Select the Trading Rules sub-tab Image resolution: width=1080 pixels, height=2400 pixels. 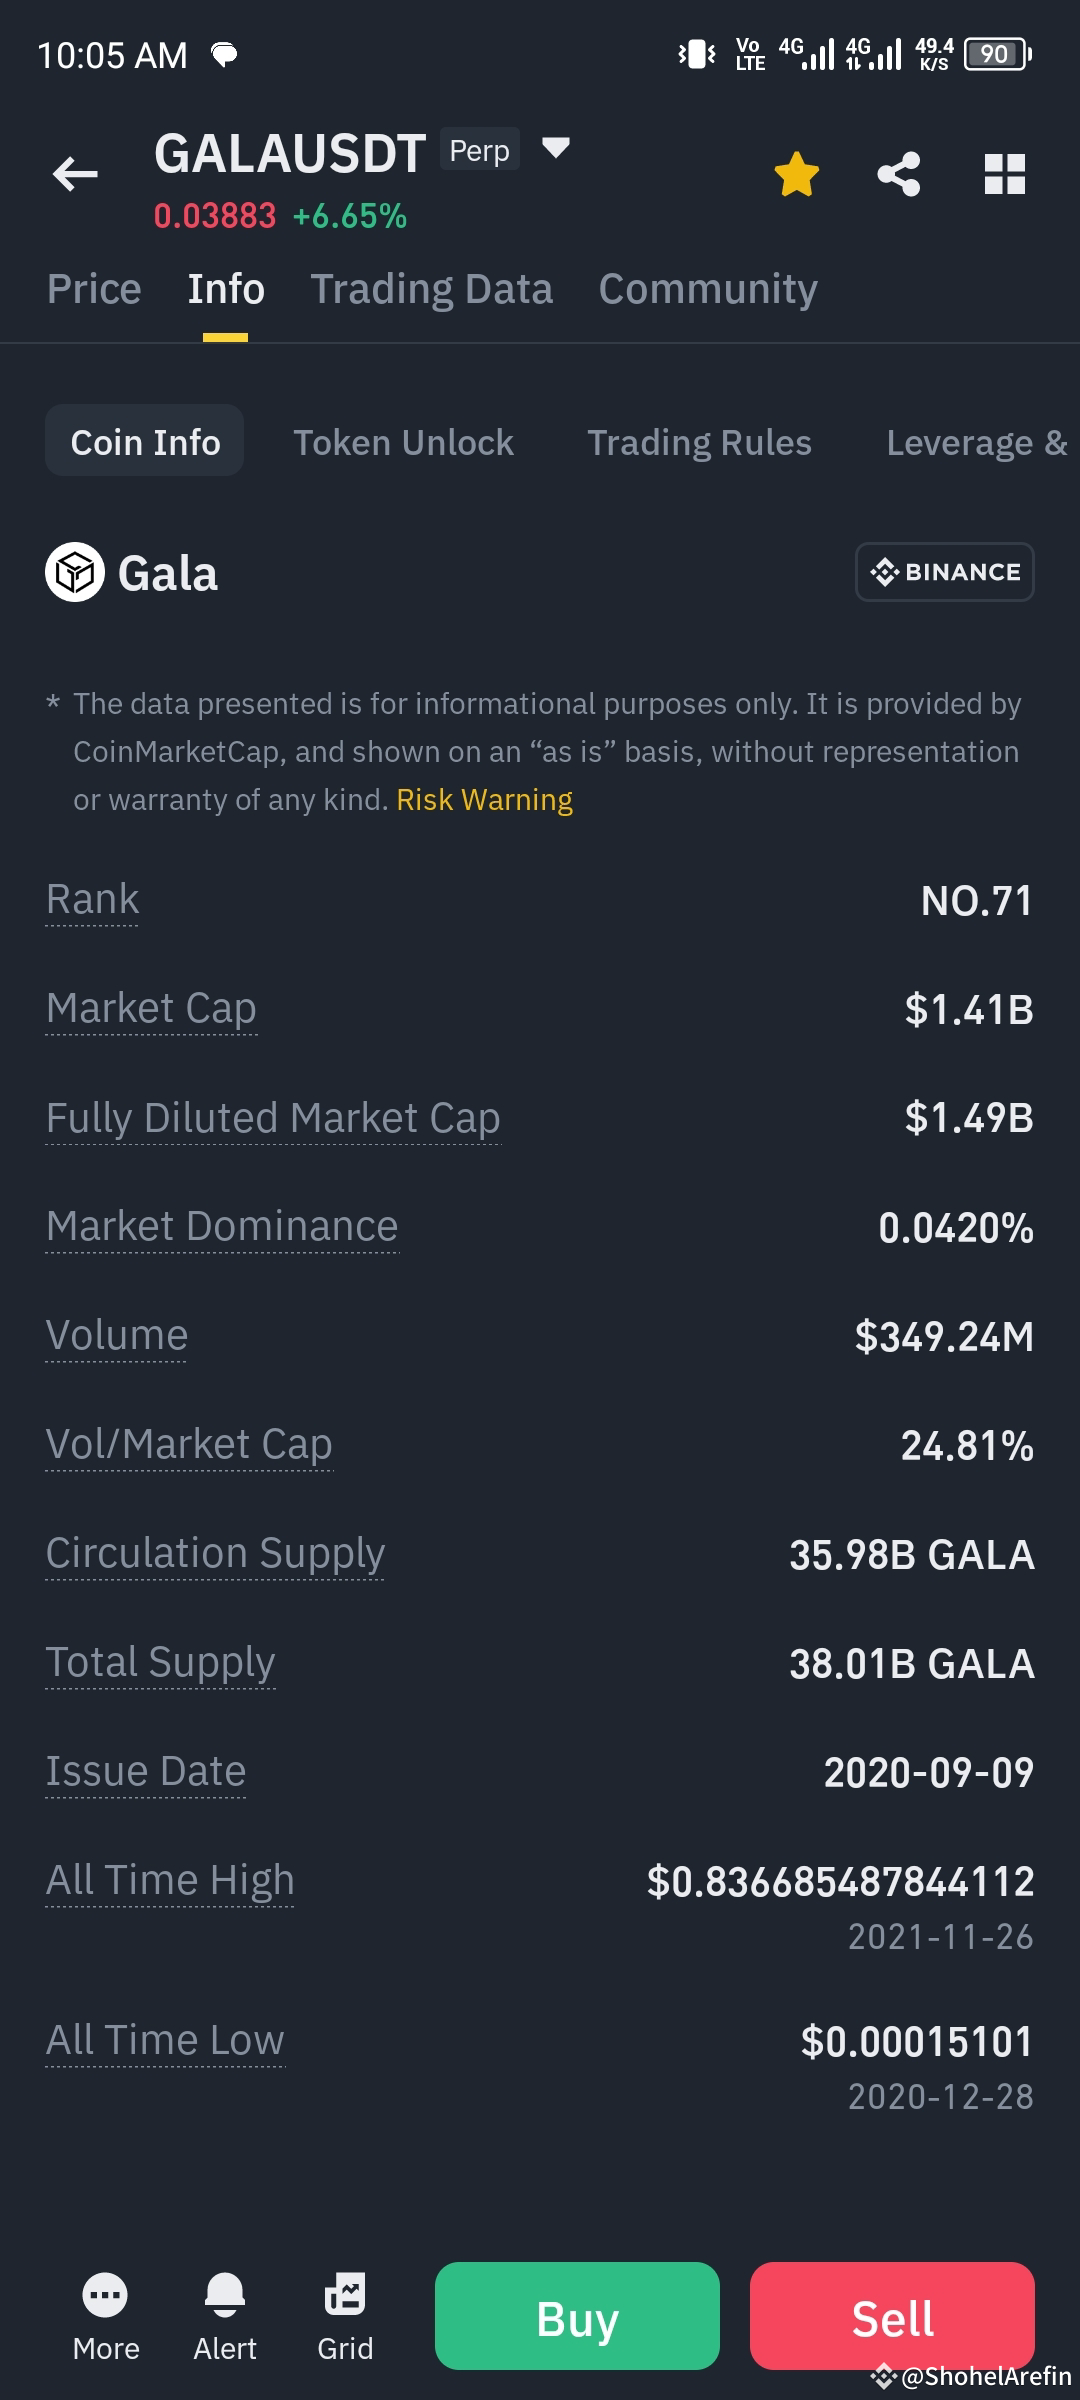699,442
